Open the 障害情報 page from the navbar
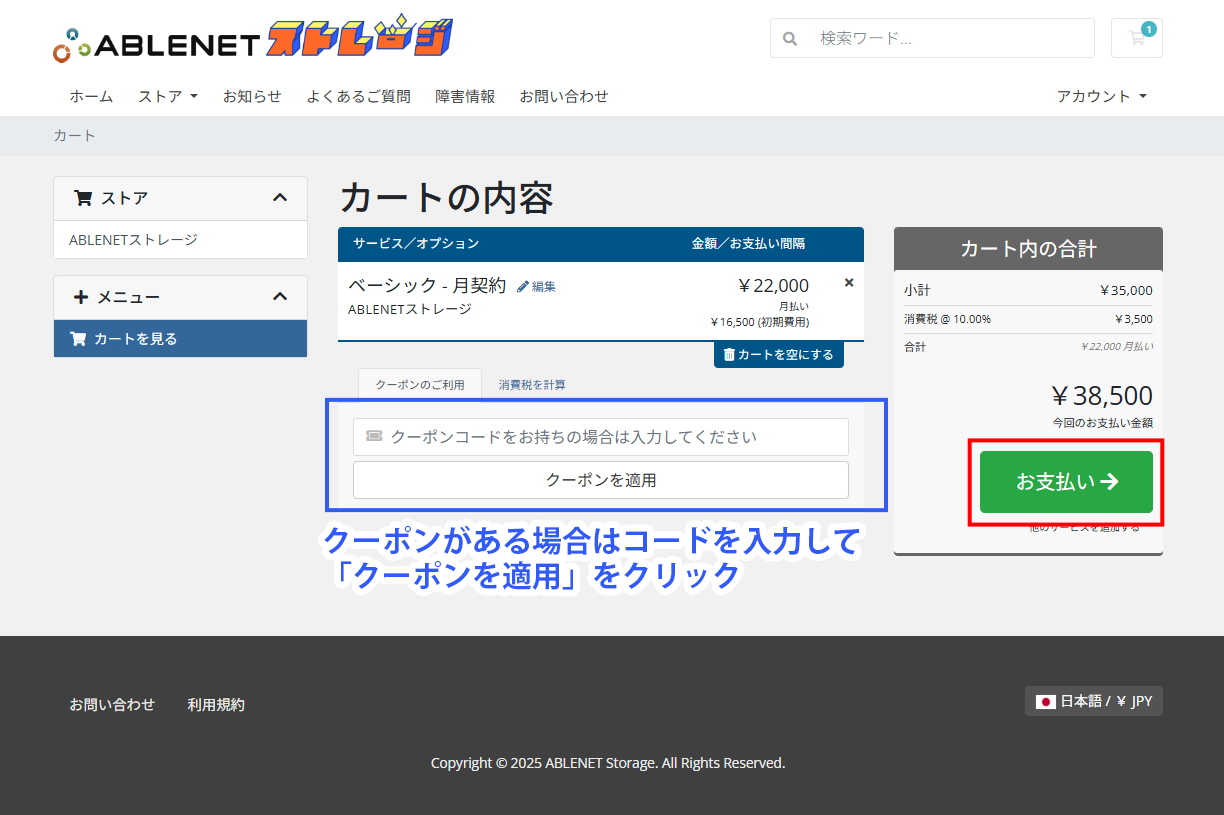This screenshot has width=1224, height=815. click(x=465, y=96)
